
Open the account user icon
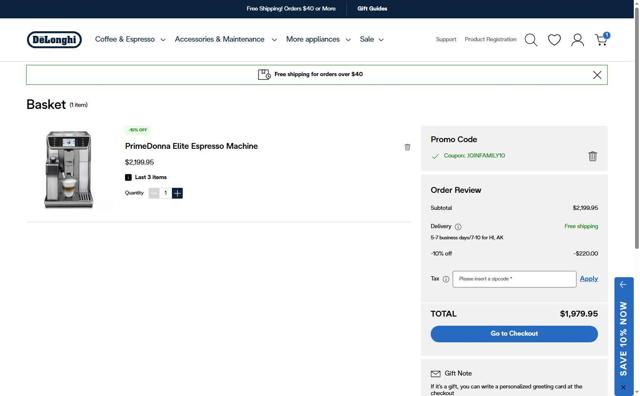coord(577,40)
